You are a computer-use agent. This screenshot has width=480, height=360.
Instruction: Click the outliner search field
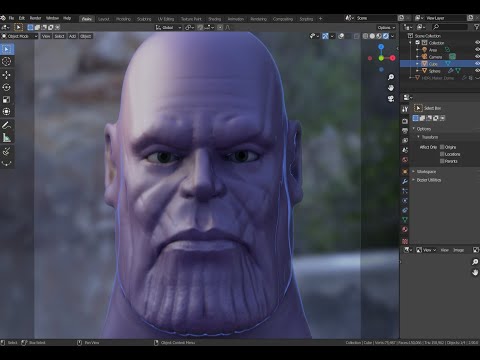click(x=450, y=27)
